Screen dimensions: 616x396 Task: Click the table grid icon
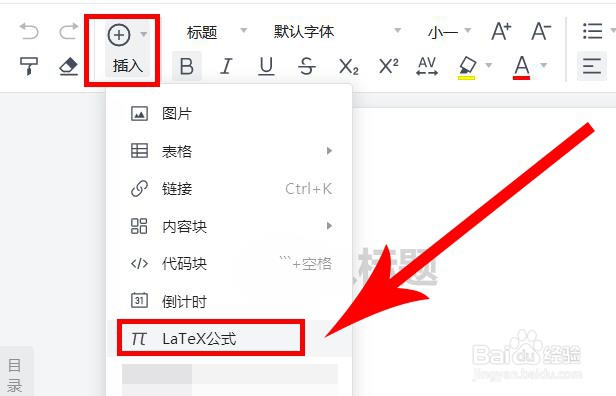click(139, 151)
